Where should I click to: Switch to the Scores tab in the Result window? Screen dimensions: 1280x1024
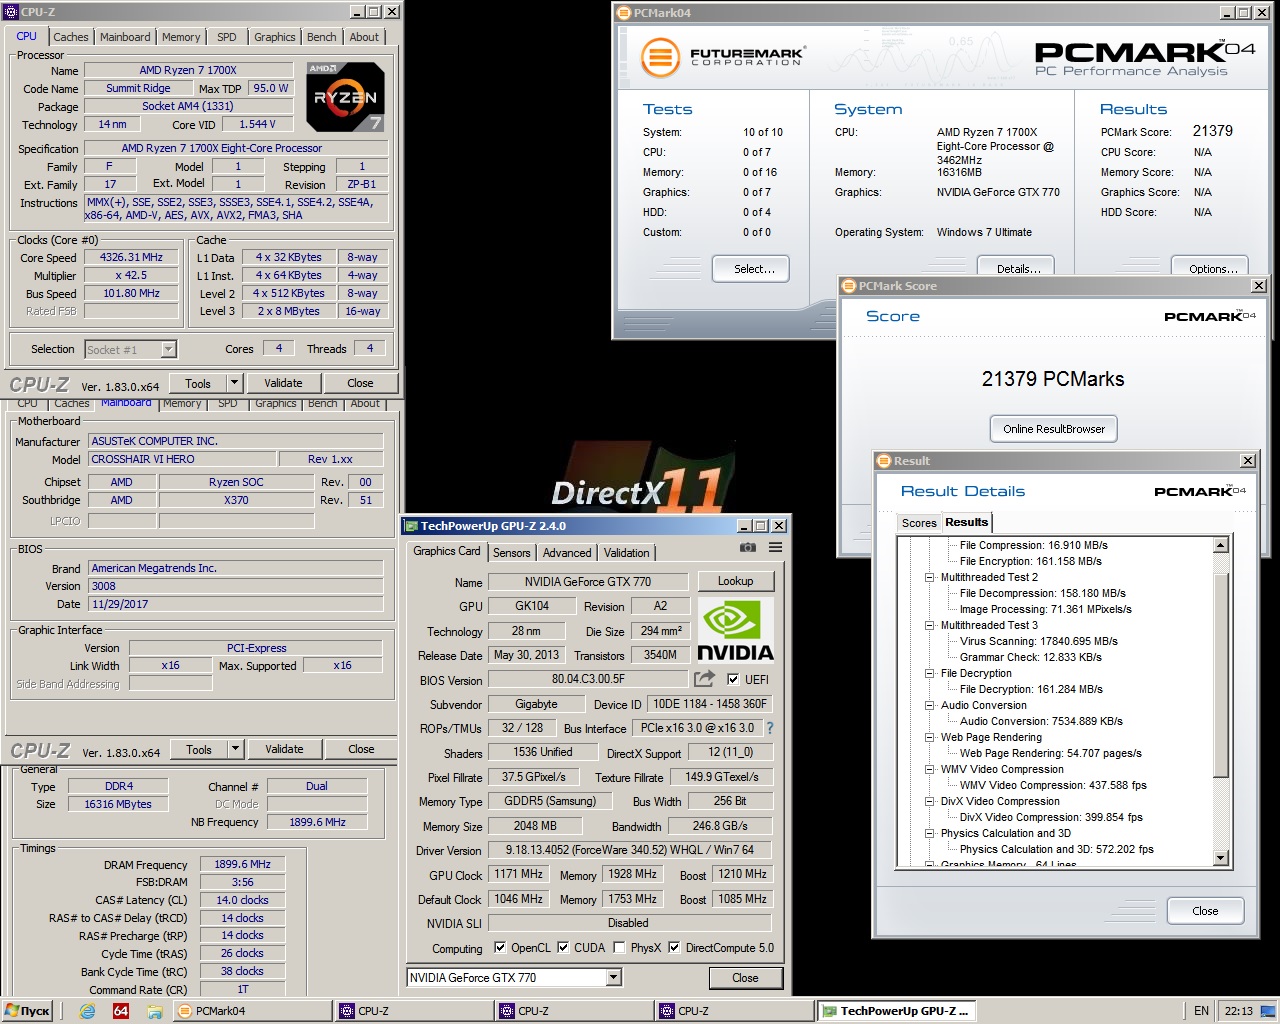[919, 523]
